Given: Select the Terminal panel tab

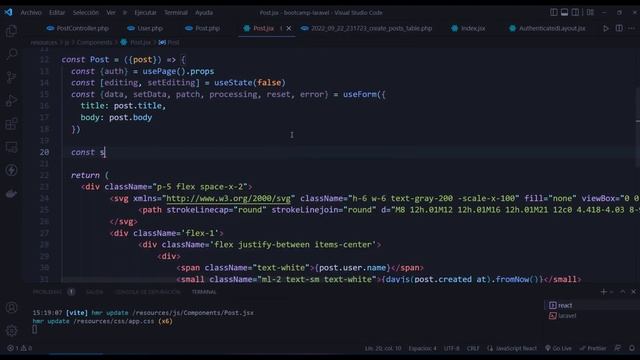Looking at the screenshot, I should (204, 292).
